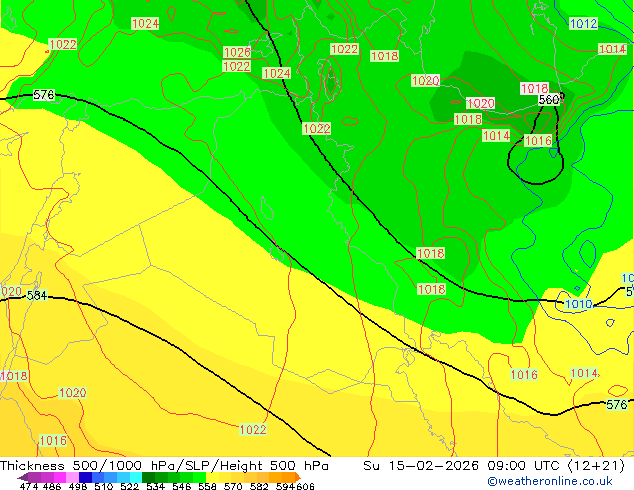Click the dark blue legend swatch at 498
Viewport: 634px width, 490px height.
pyautogui.click(x=85, y=477)
